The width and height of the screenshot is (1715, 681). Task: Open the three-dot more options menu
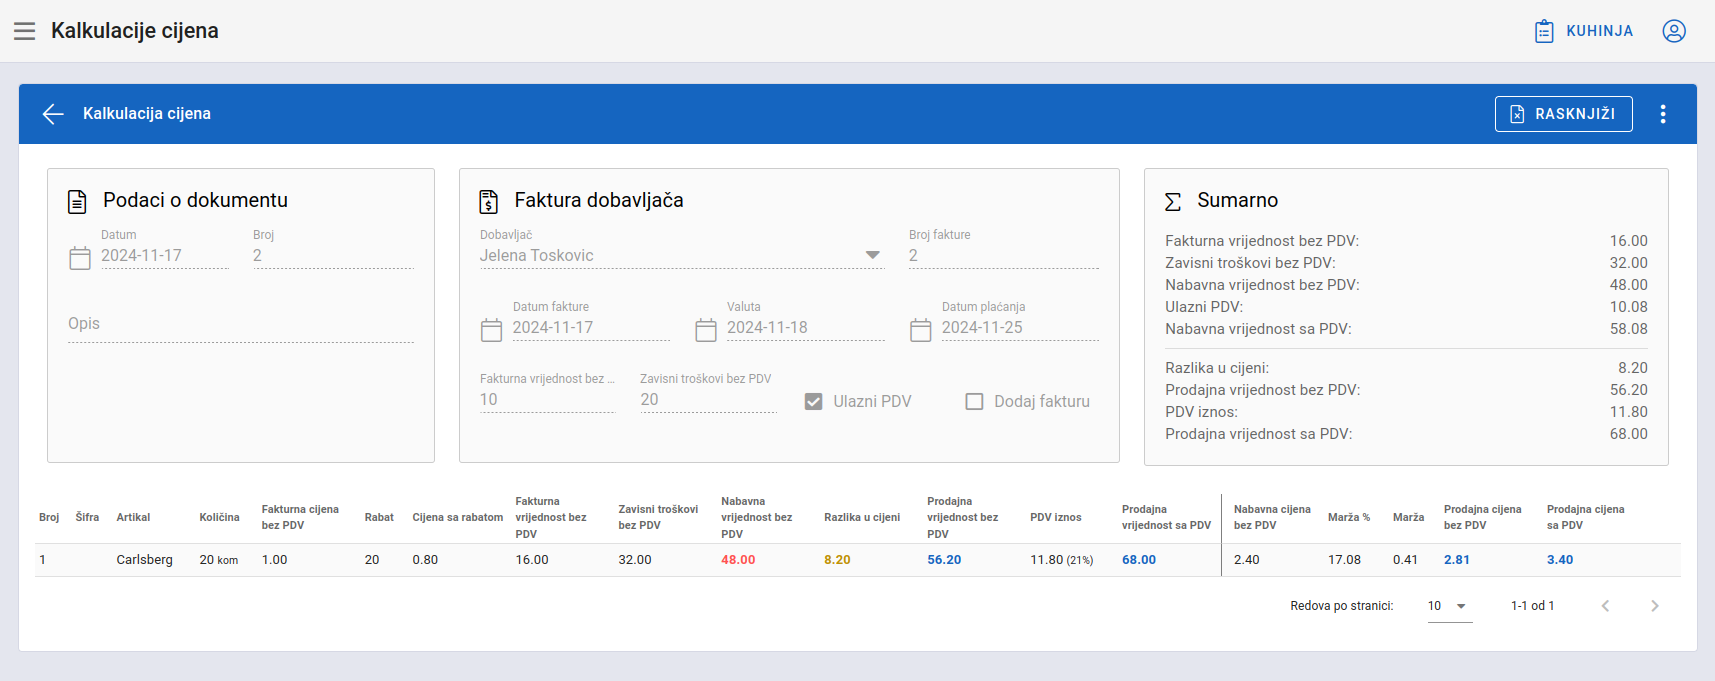[1663, 114]
